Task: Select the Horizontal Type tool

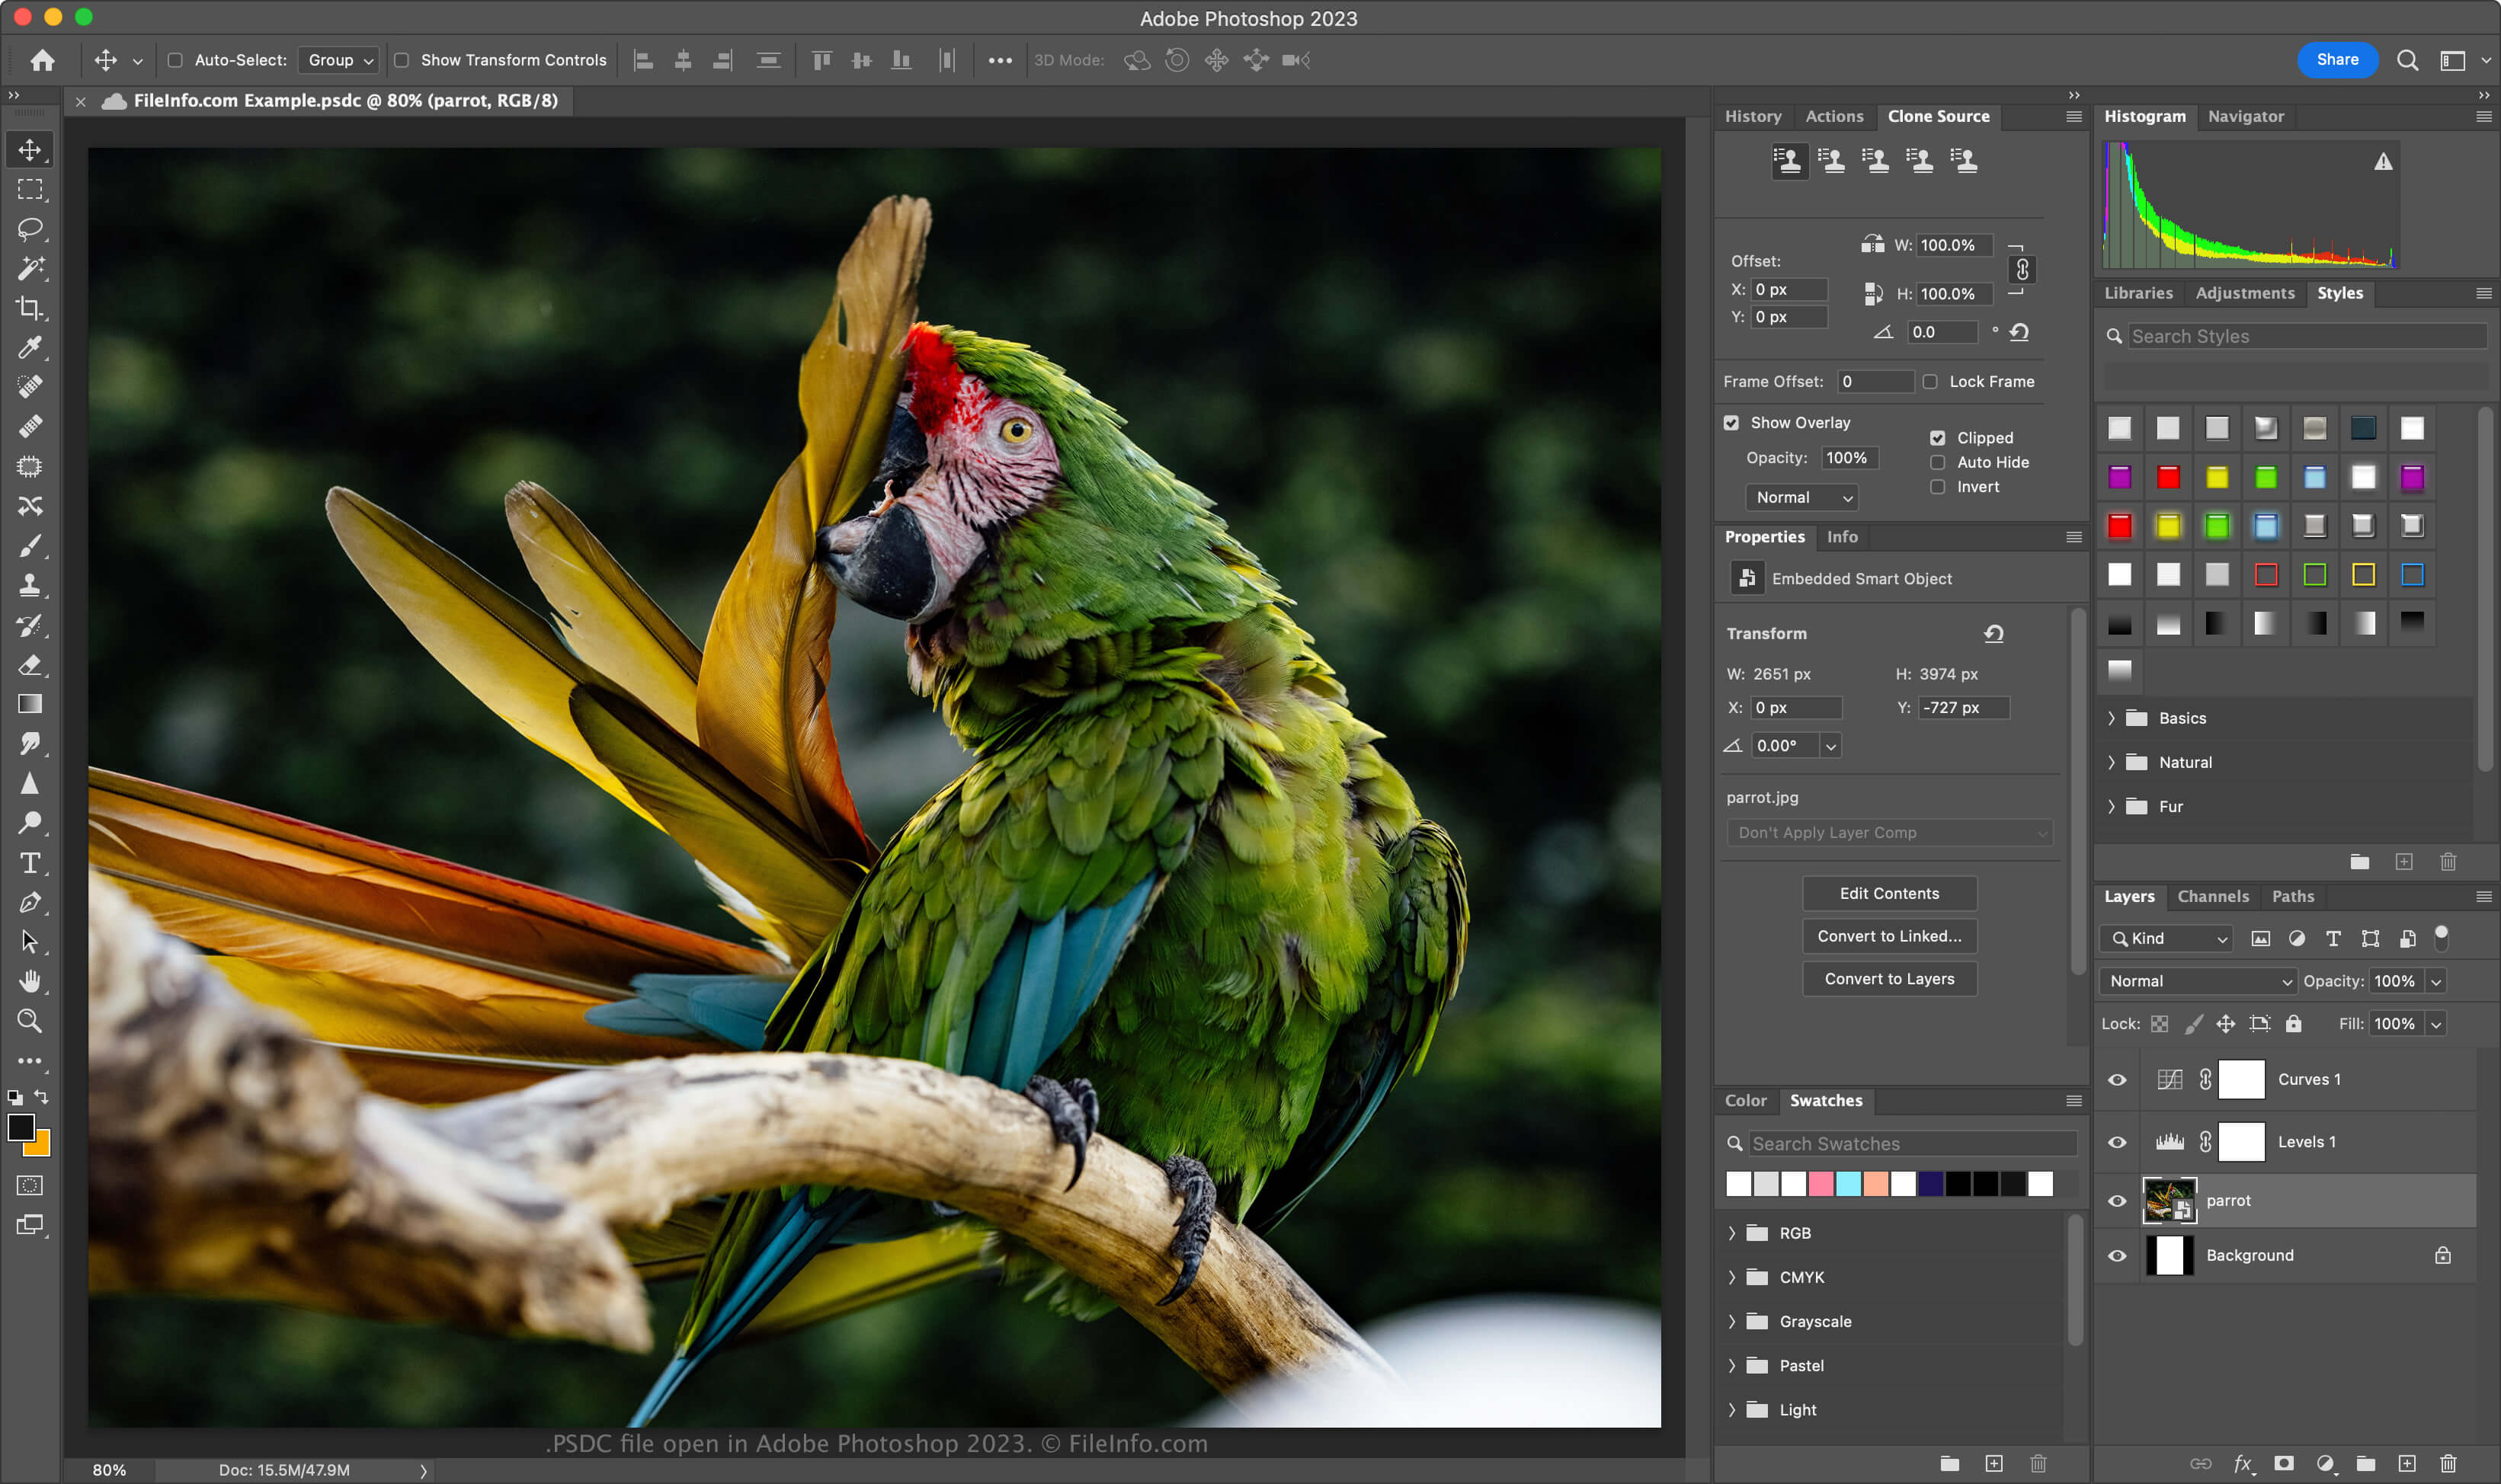Action: click(x=30, y=863)
